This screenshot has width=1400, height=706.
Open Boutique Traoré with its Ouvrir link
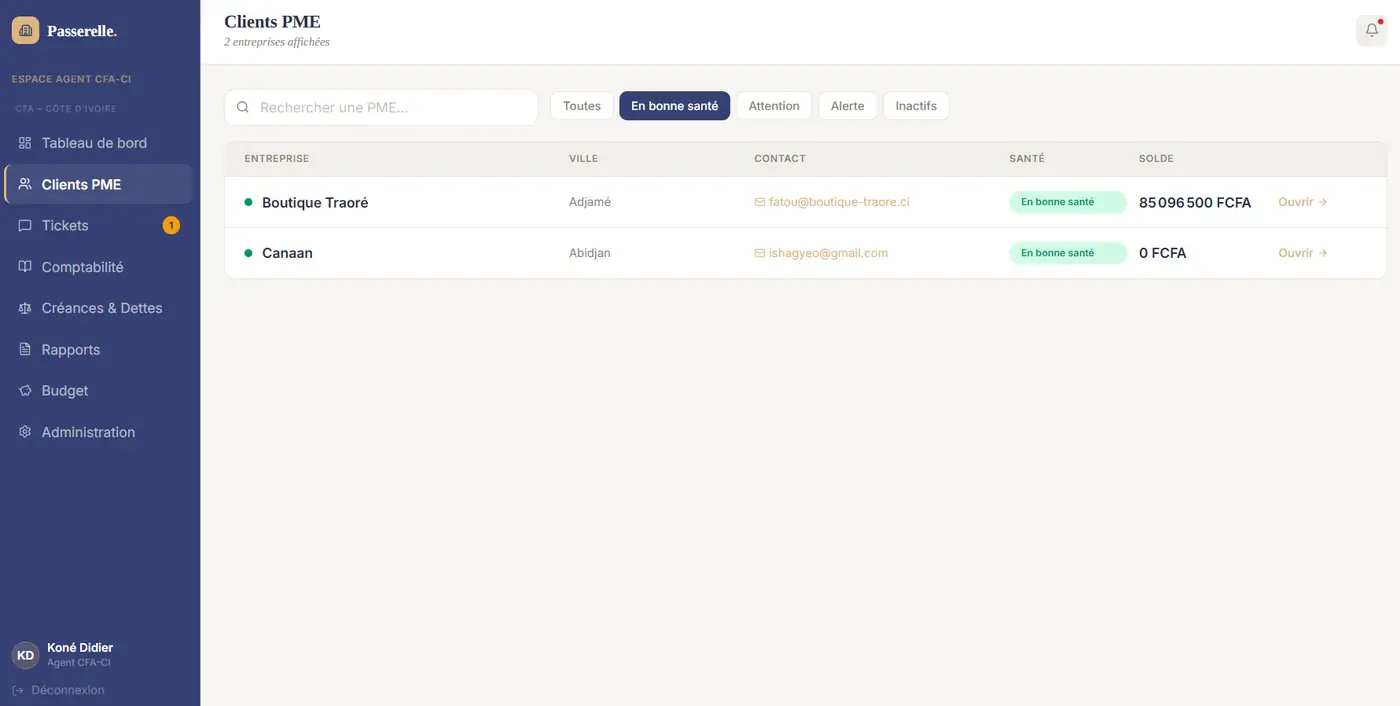[1303, 202]
